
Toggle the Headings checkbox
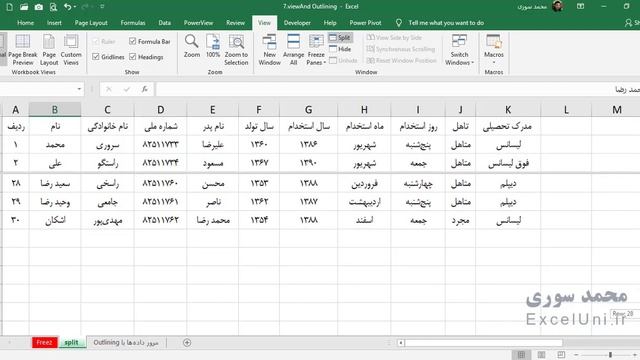(x=132, y=57)
